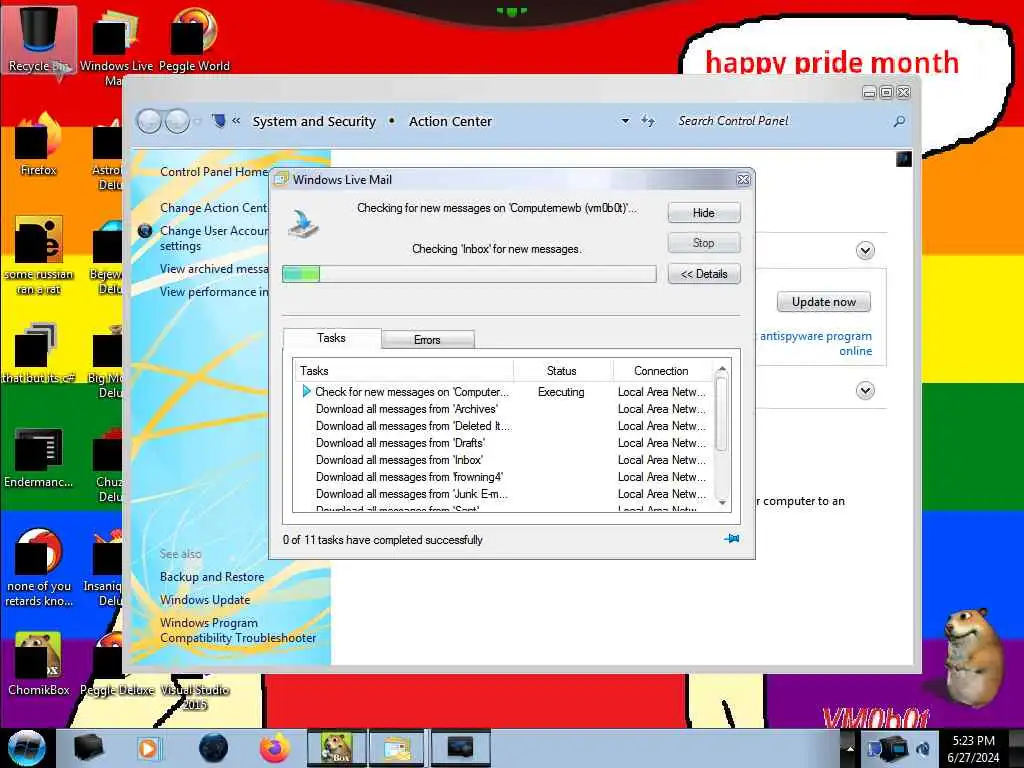Switch to the Errors tab
Viewport: 1024px width, 768px height.
(428, 340)
